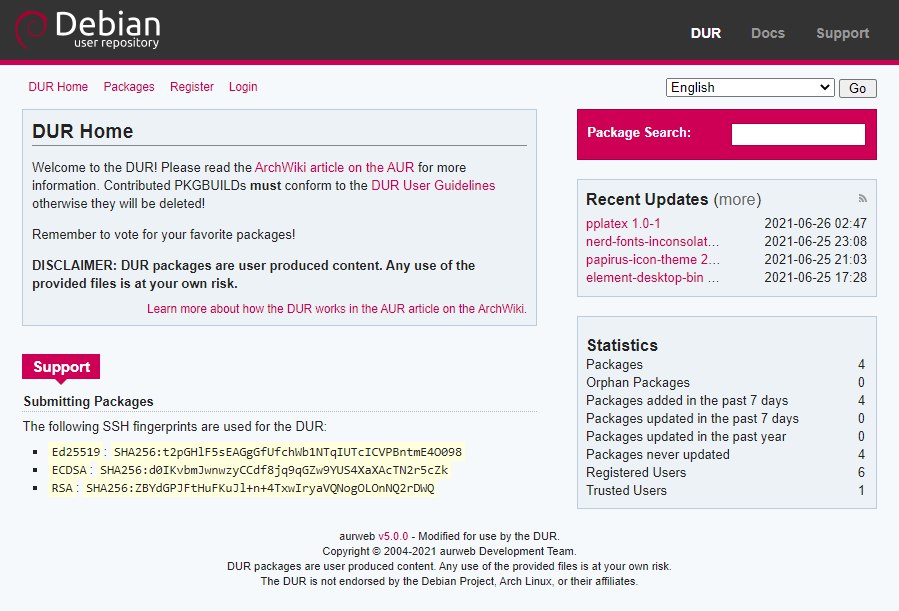Screen dimensions: 899x611
Task: Click the DISCLAIMER paragraph text
Action: tap(253, 275)
